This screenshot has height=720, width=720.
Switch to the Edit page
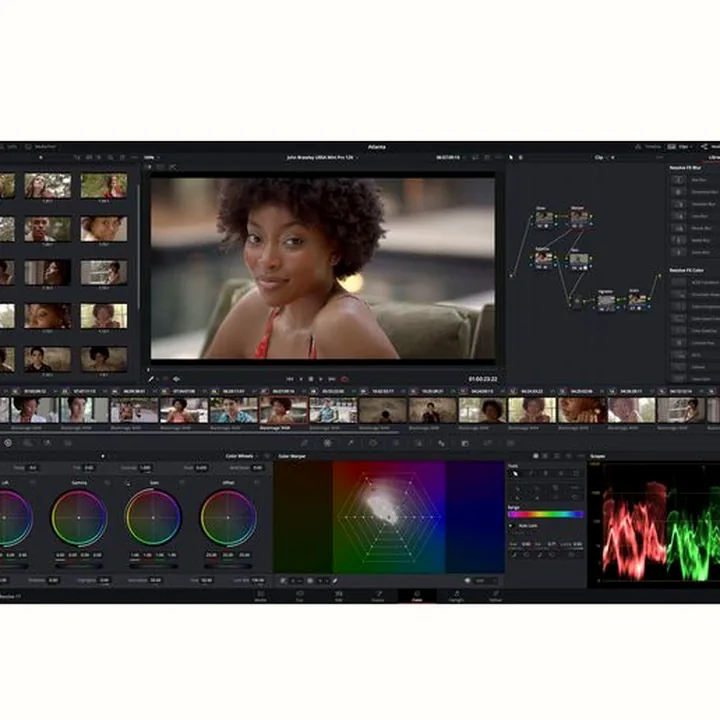(338, 596)
